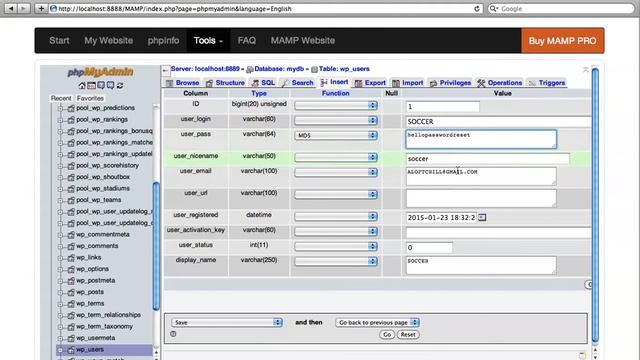Open the Save action dropdown

227,322
